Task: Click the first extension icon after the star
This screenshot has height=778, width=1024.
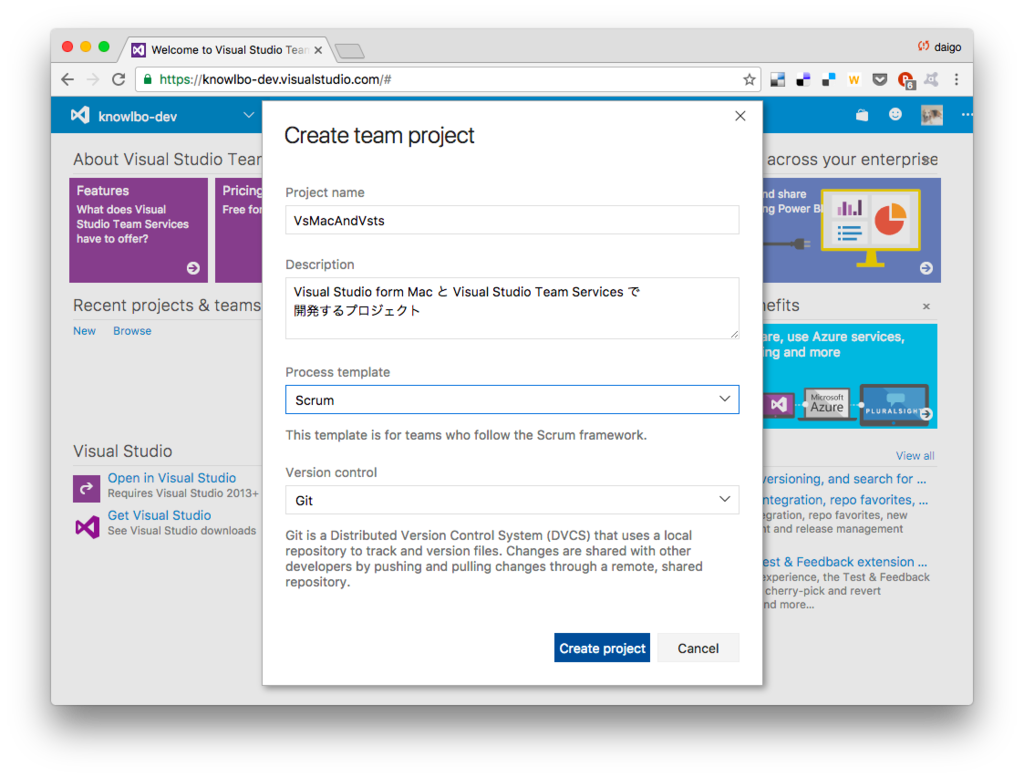Action: coord(777,80)
